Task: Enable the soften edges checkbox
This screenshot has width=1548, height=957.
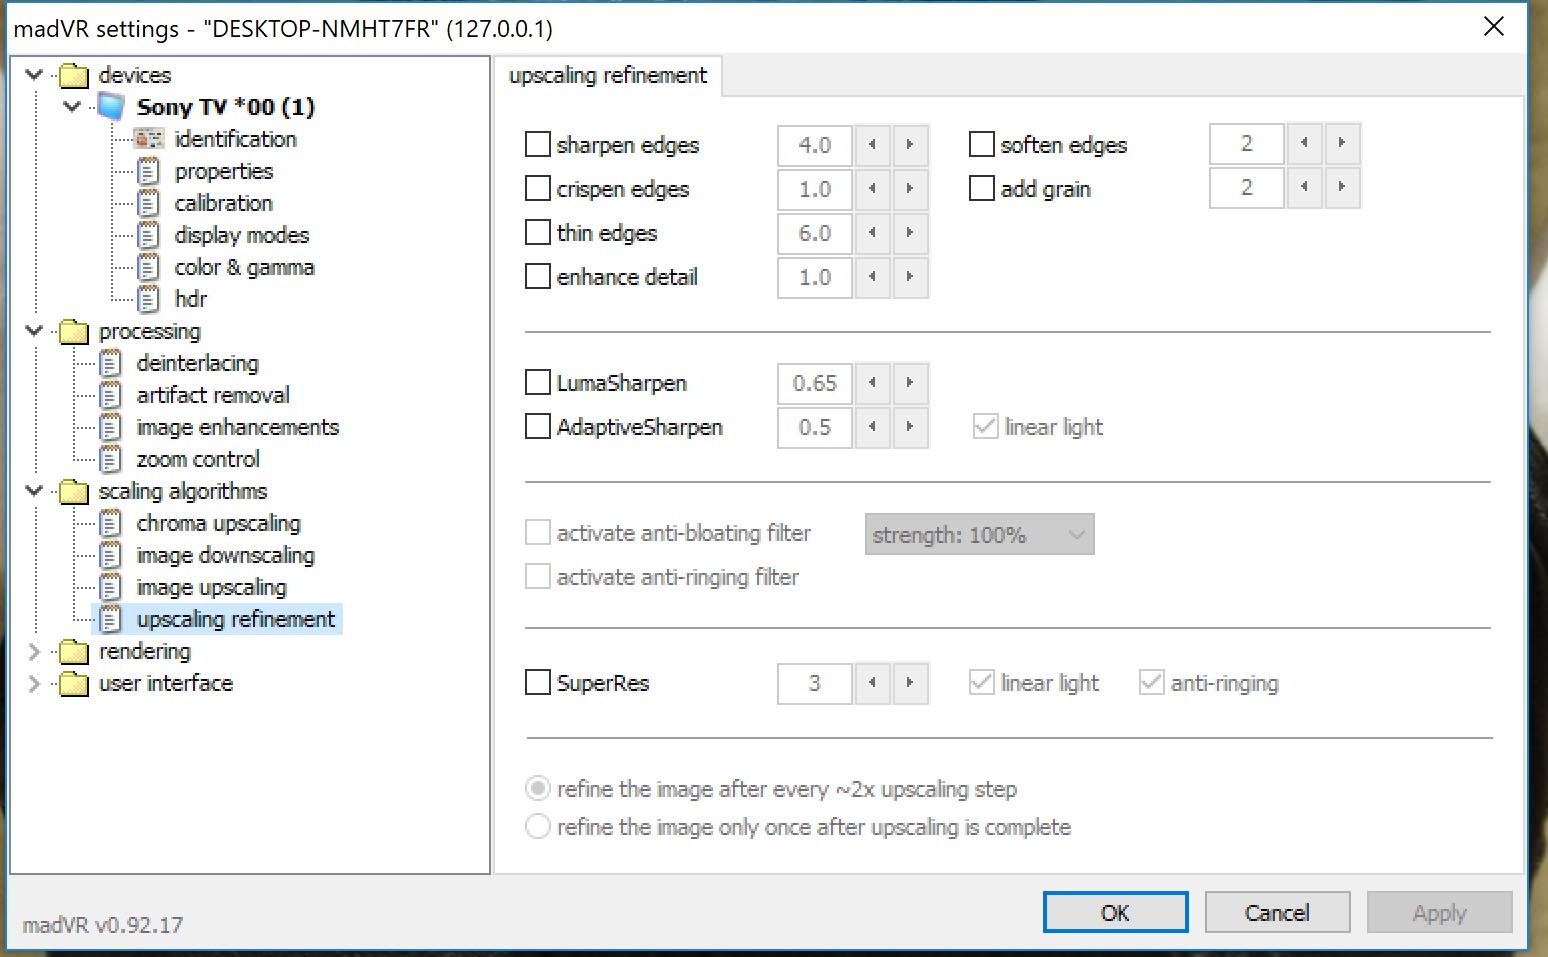Action: tap(982, 144)
